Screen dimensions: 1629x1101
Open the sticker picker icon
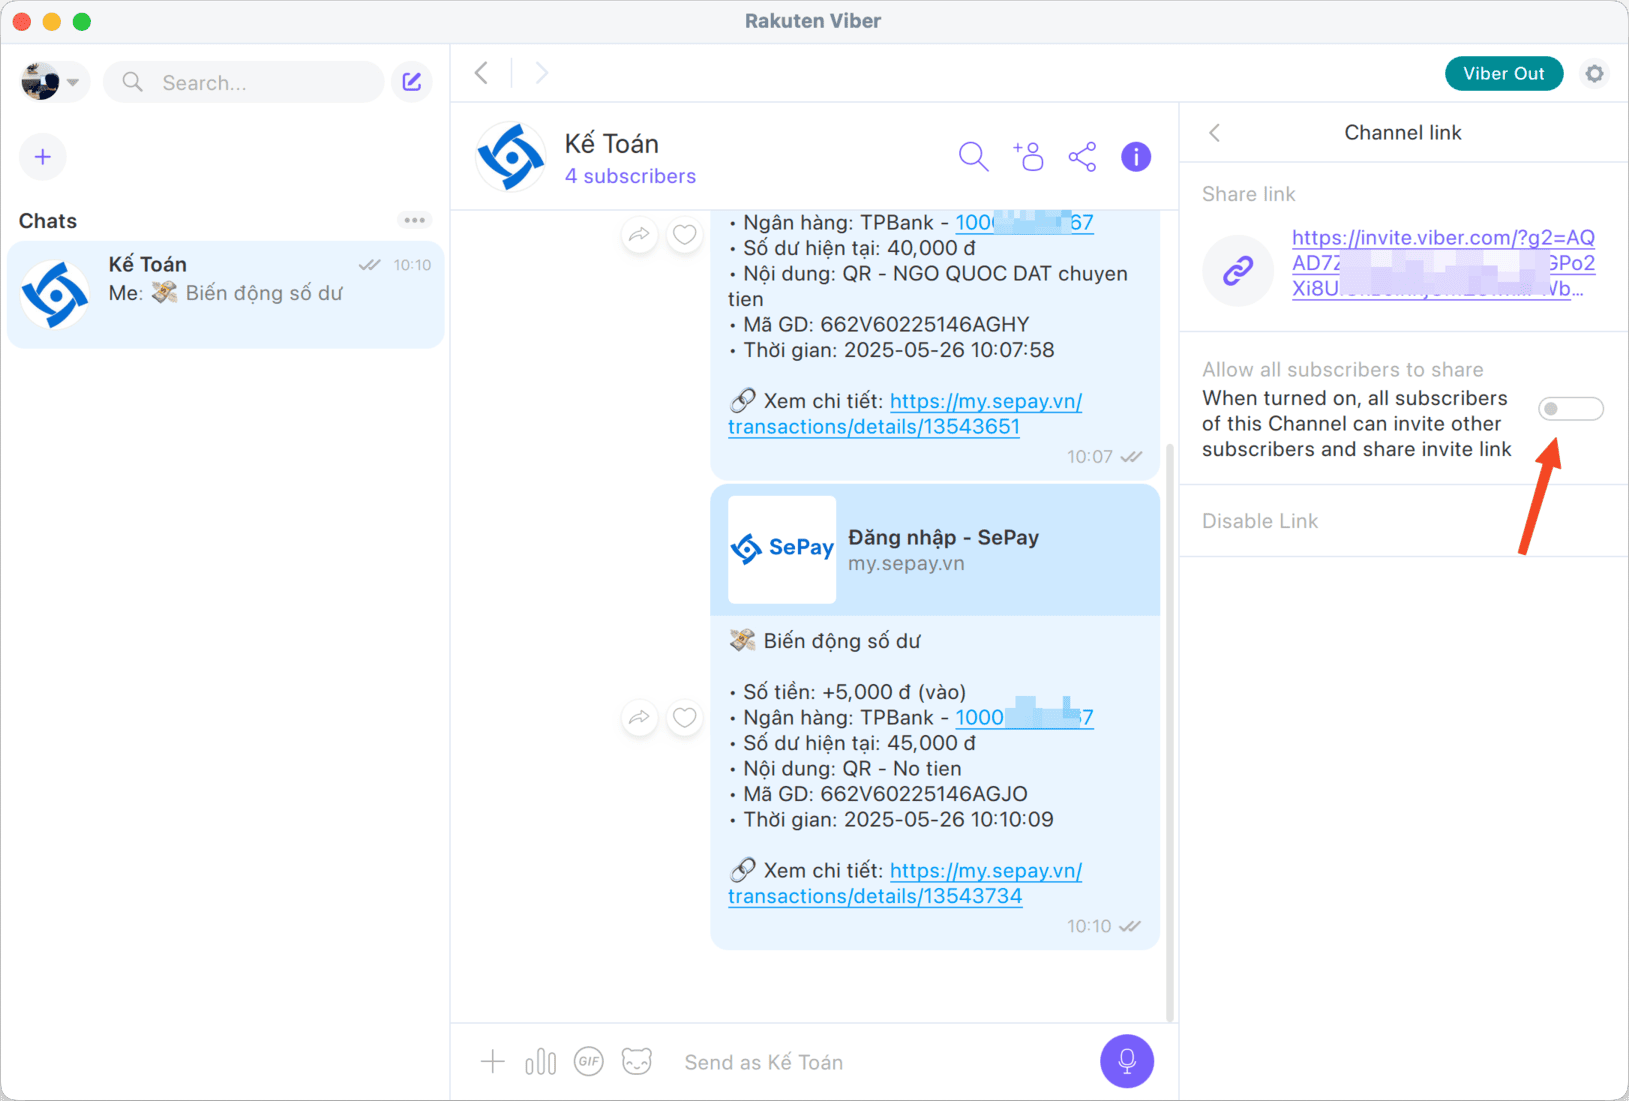(x=637, y=1061)
